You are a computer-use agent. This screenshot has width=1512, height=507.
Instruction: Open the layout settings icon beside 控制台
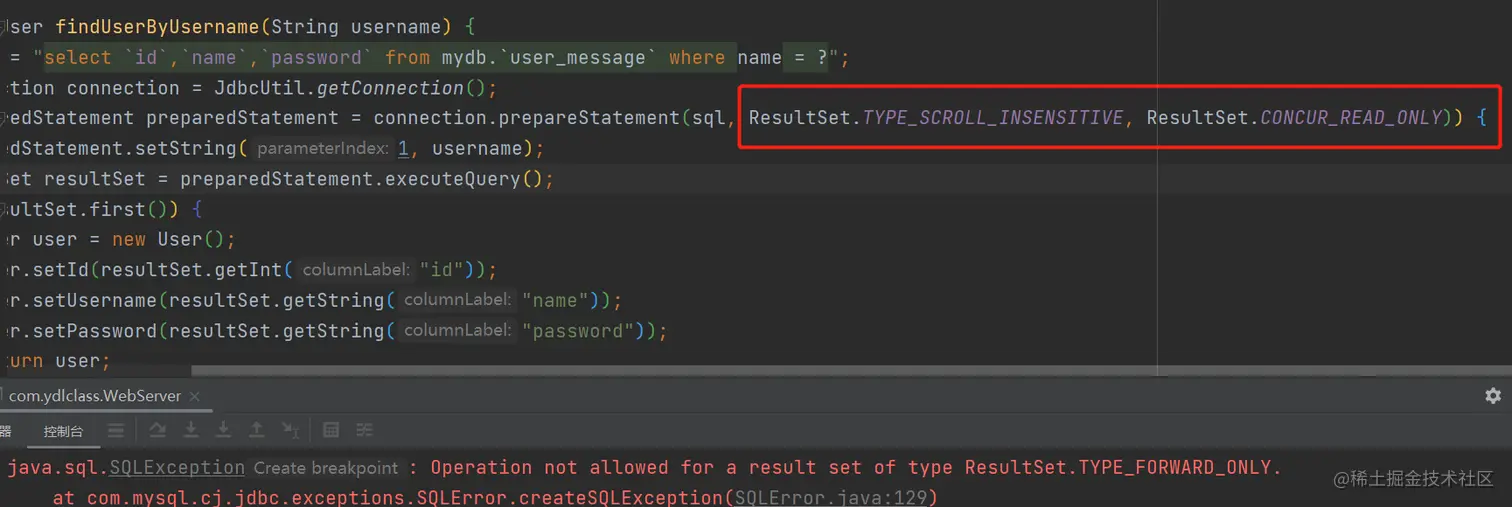[x=116, y=430]
